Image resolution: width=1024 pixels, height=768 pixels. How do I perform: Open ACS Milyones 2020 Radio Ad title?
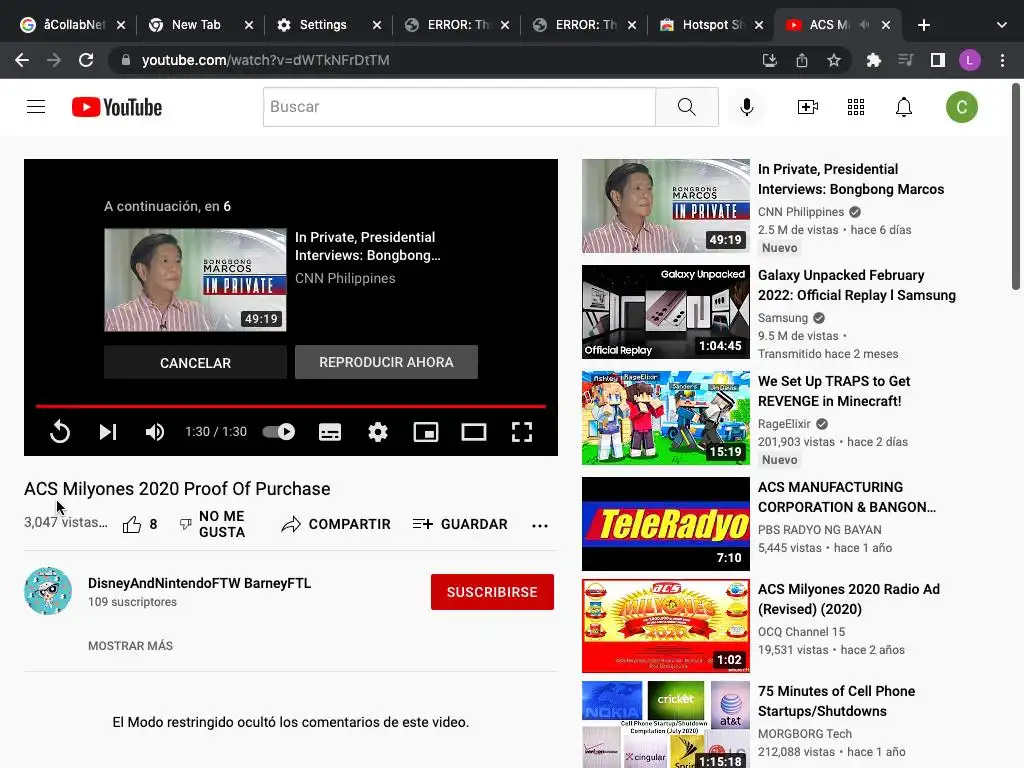pos(848,599)
